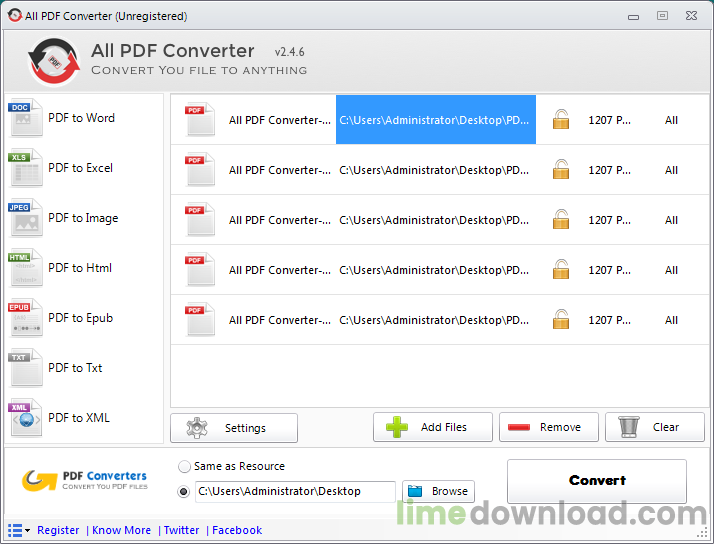714x544 pixels.
Task: Click the "All" cell in the highlighted row
Action: [671, 120]
